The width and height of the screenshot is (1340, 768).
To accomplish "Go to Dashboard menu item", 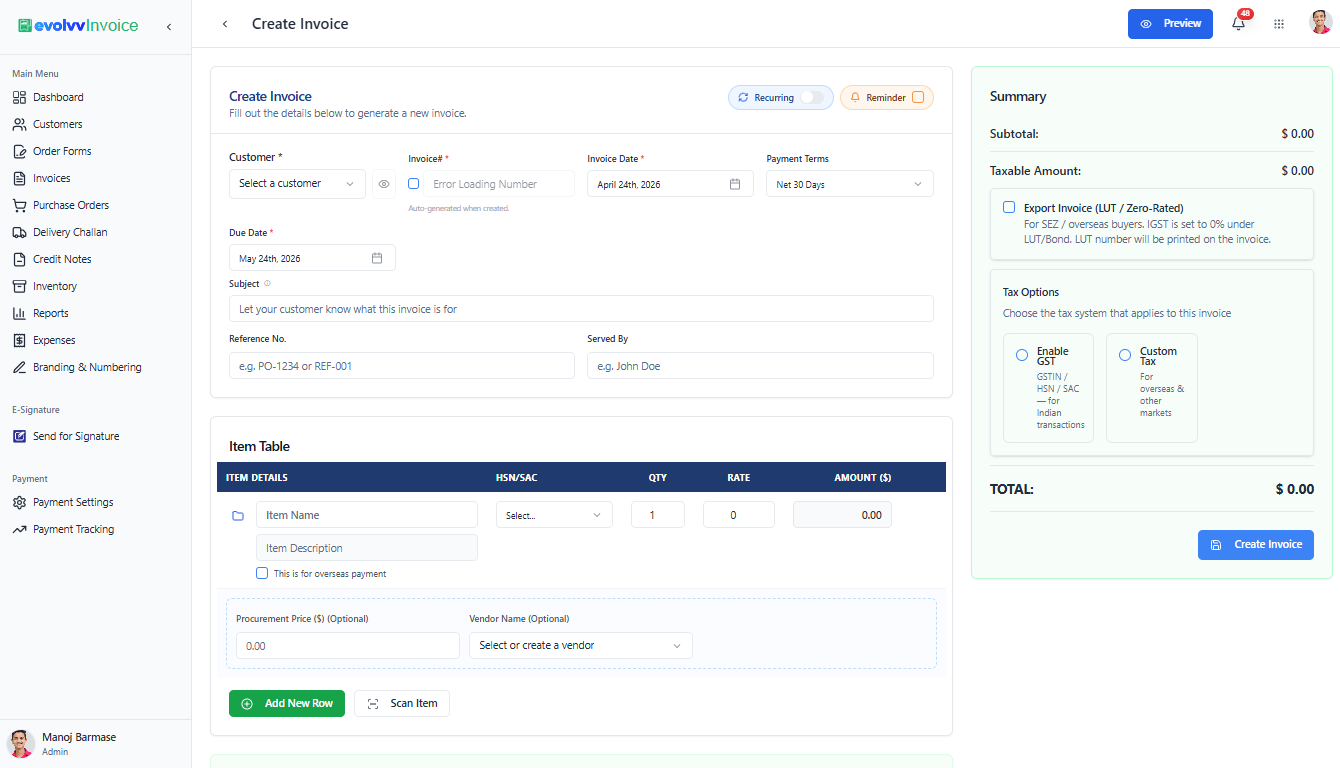I will point(58,97).
